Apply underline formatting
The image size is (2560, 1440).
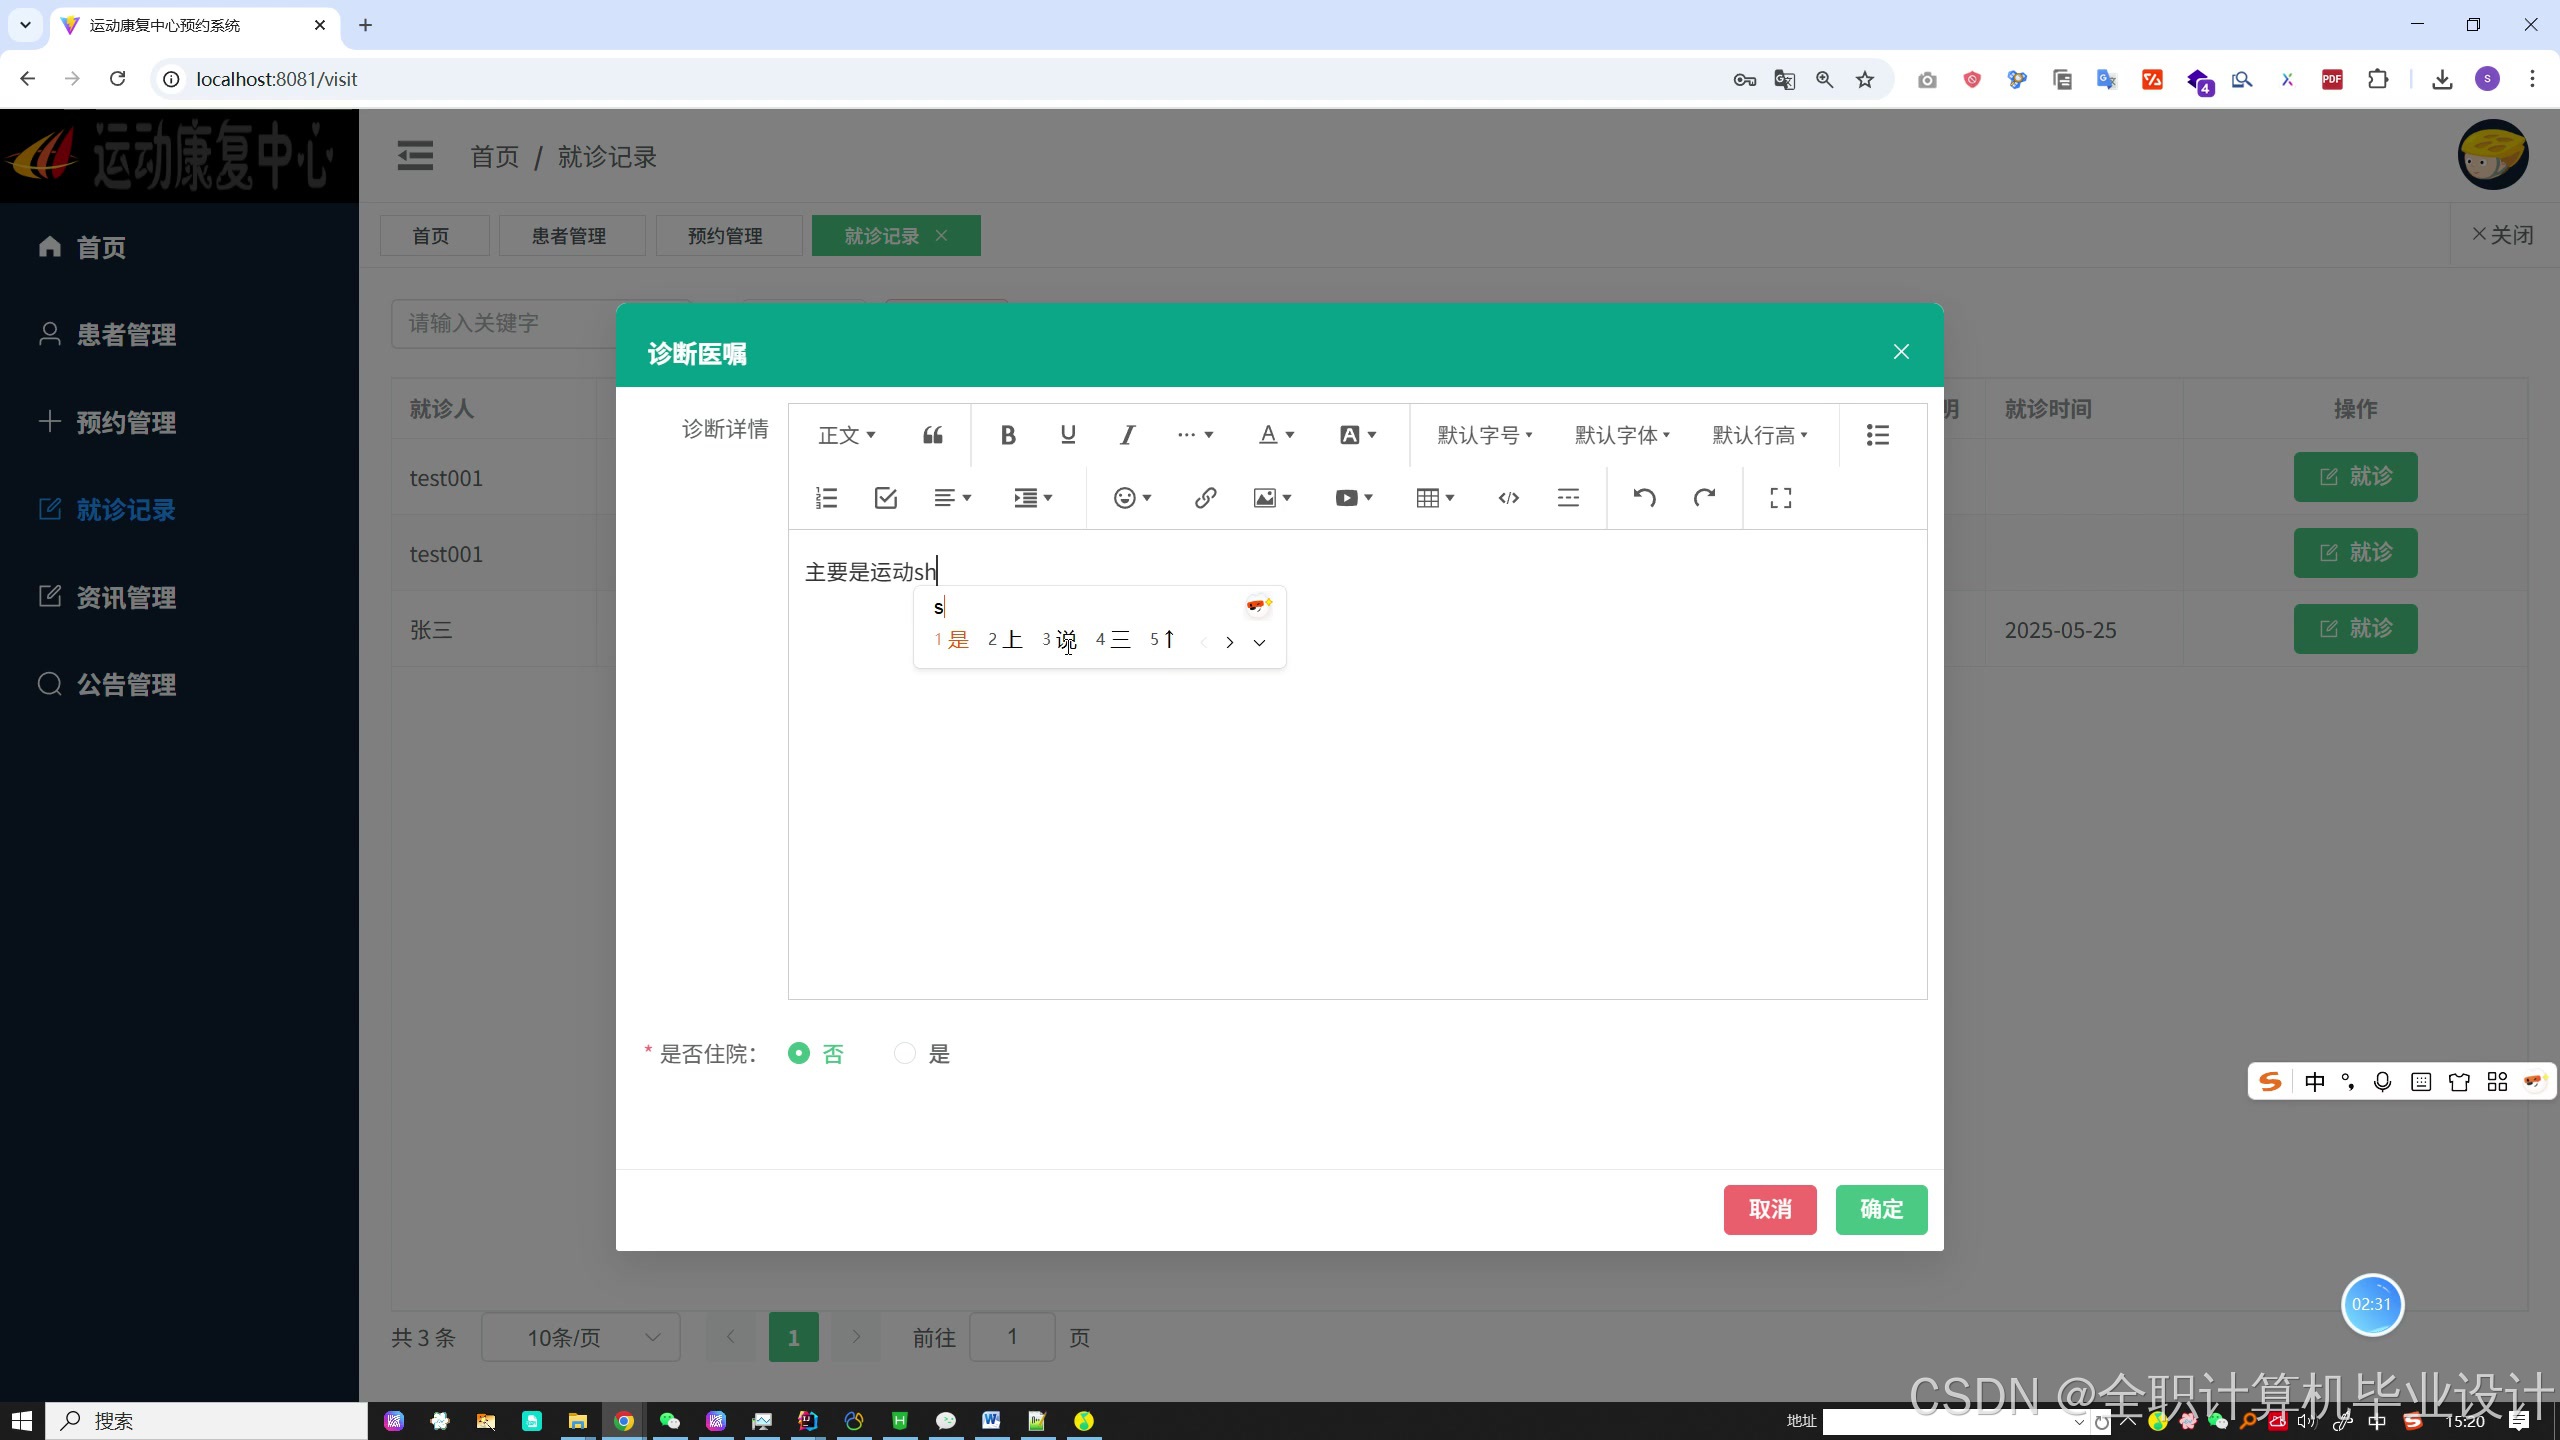(x=1067, y=435)
